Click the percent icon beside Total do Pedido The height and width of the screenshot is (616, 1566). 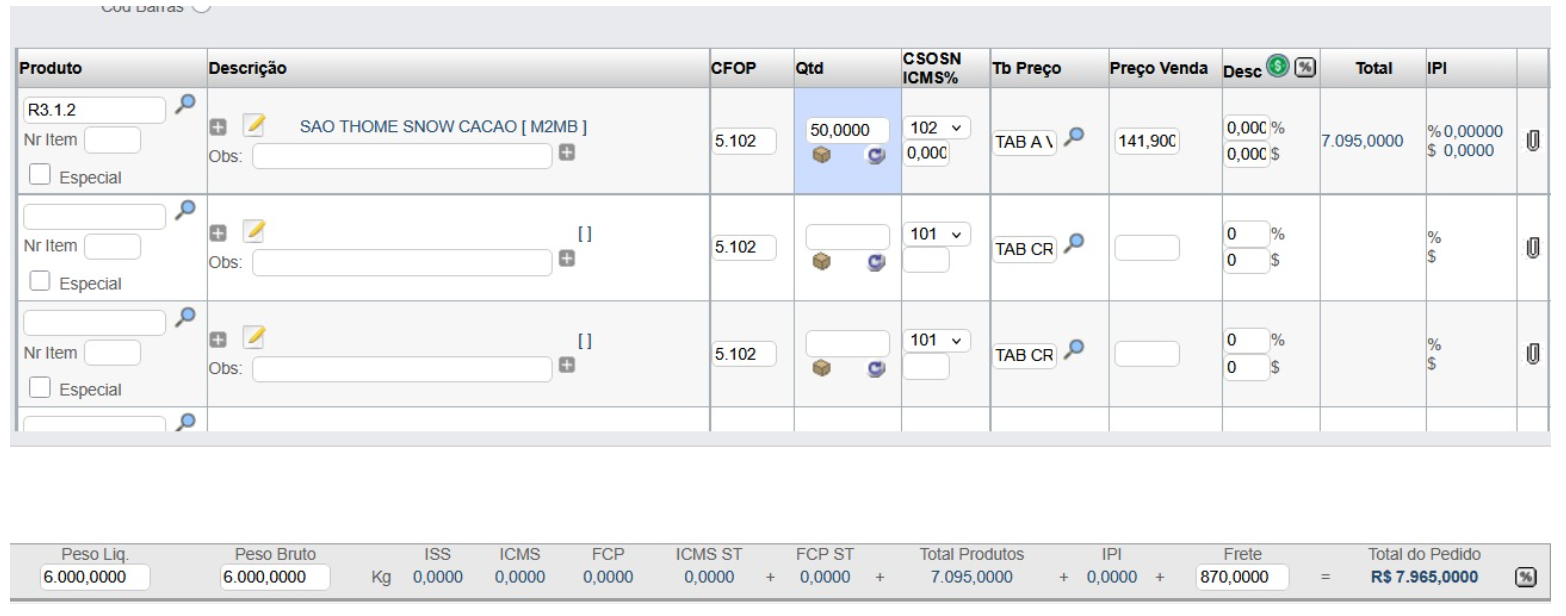coord(1525,577)
